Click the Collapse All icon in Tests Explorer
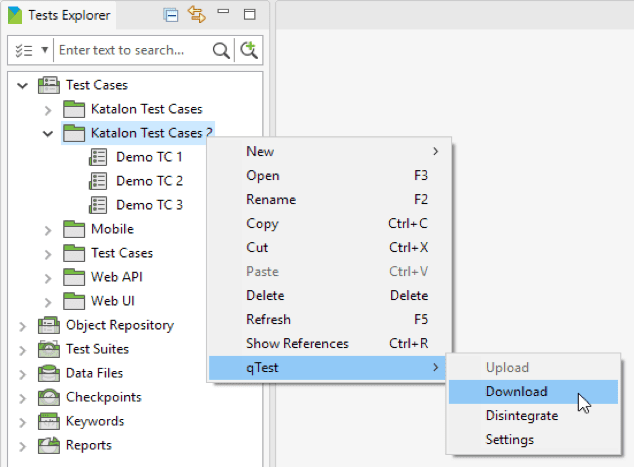 (x=171, y=15)
